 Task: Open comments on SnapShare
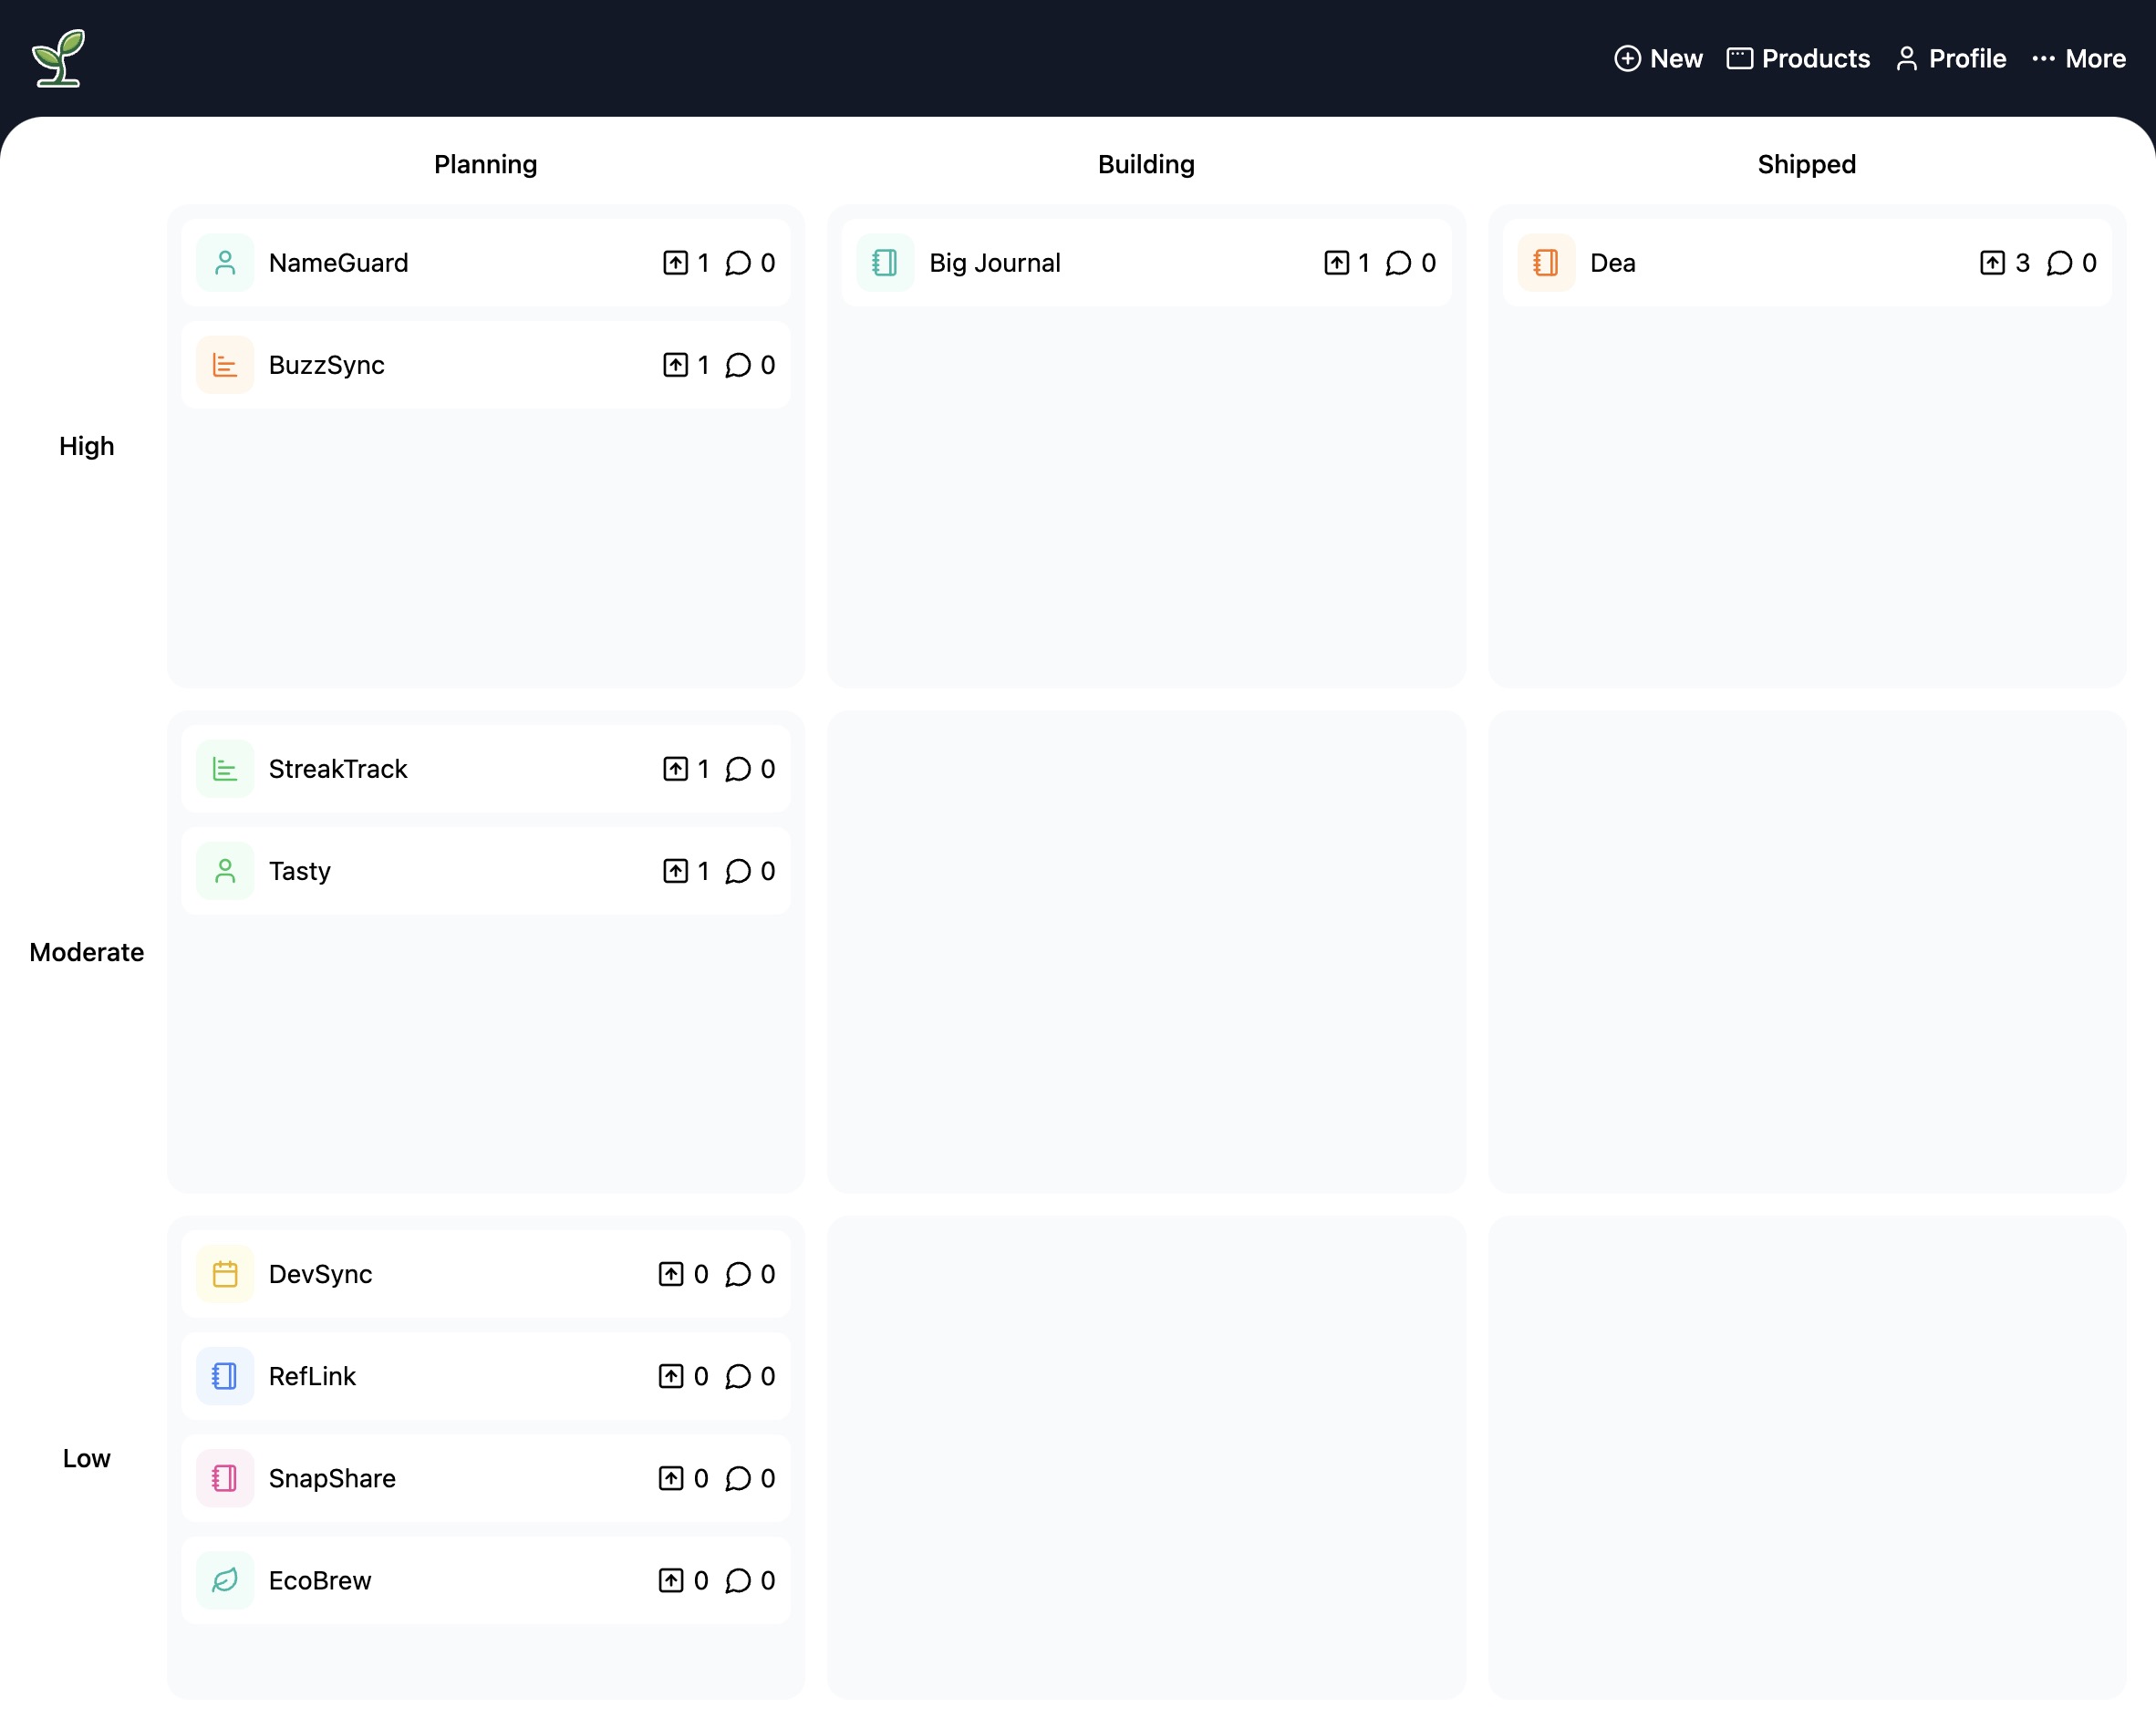pyautogui.click(x=750, y=1478)
